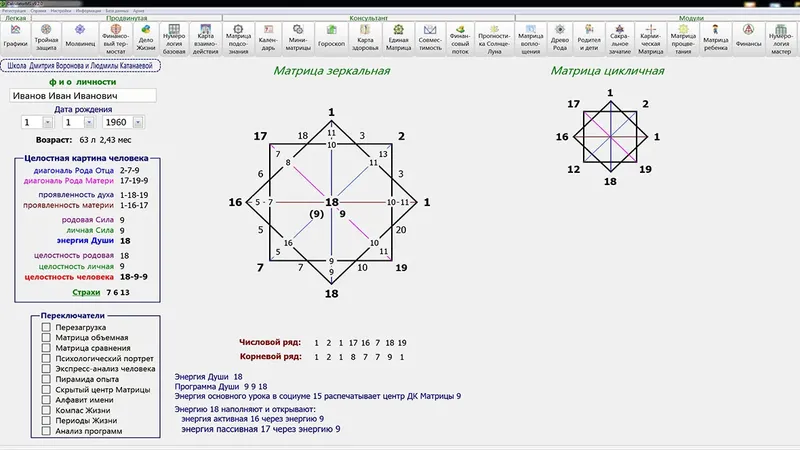Open Сакральное зачатие tool

619,39
